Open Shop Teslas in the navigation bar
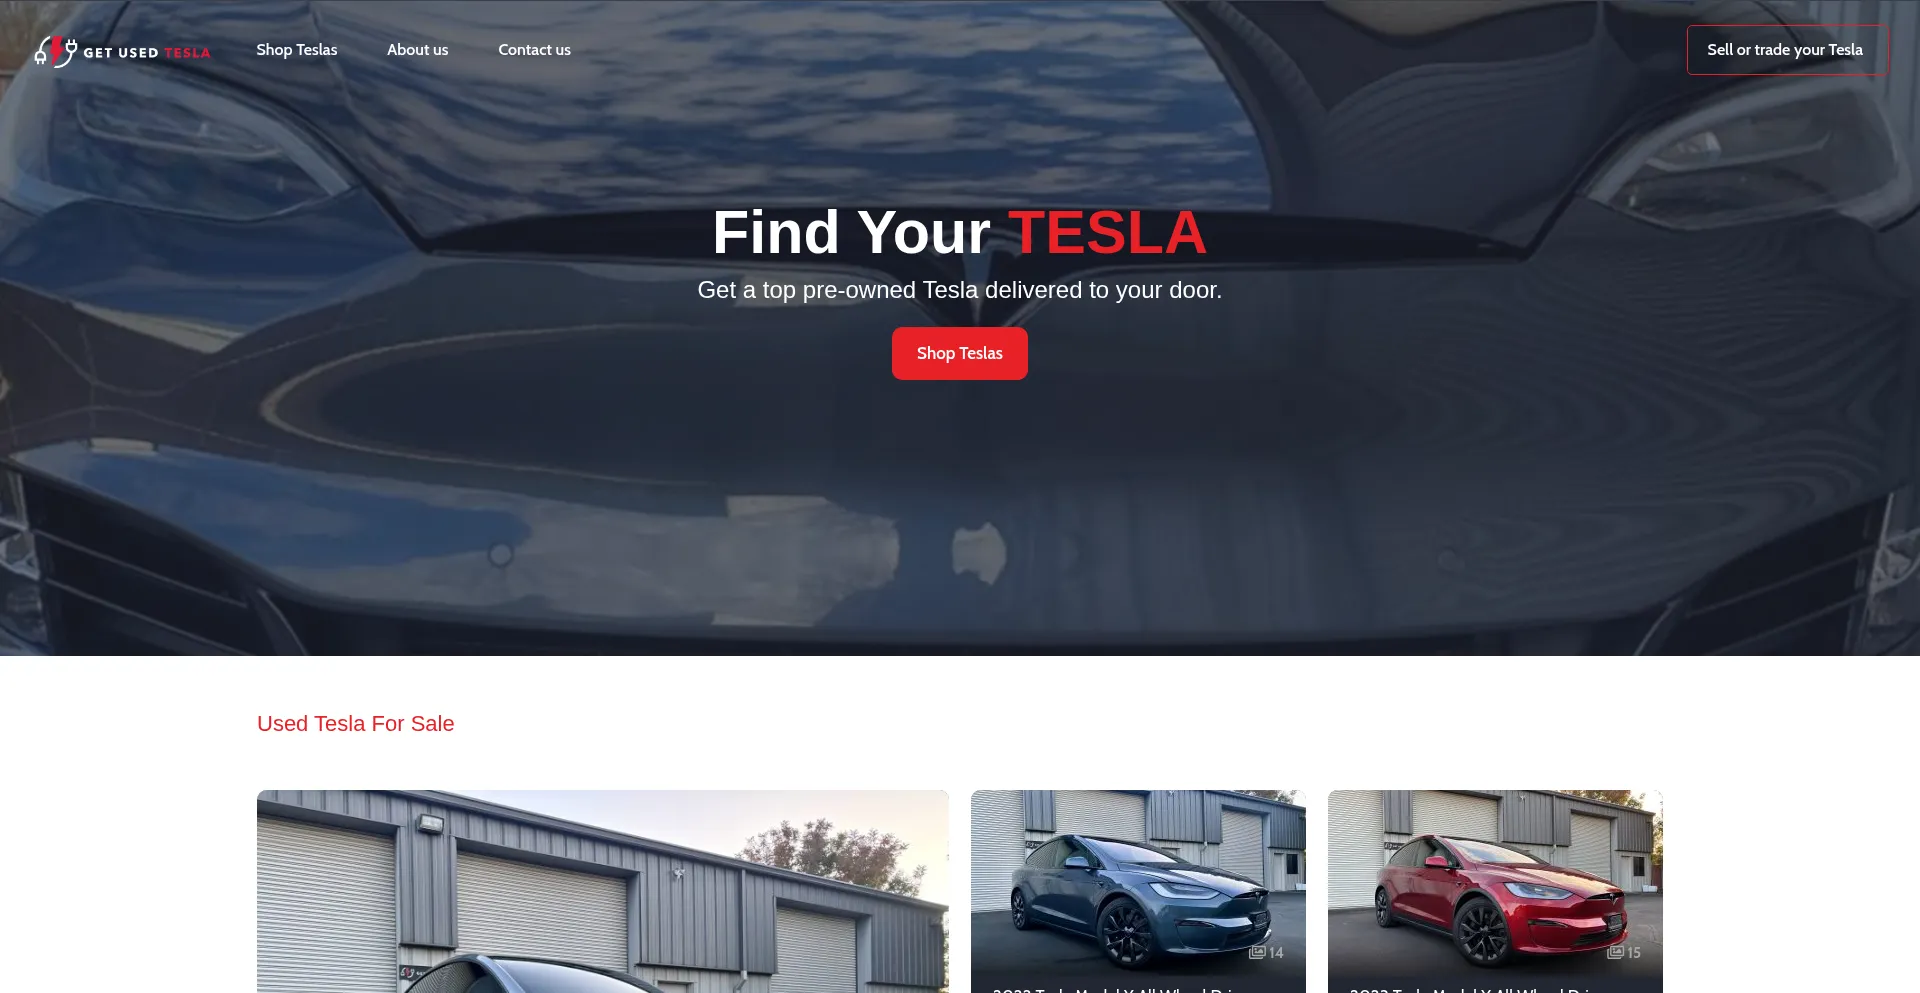The image size is (1920, 993). 297,50
